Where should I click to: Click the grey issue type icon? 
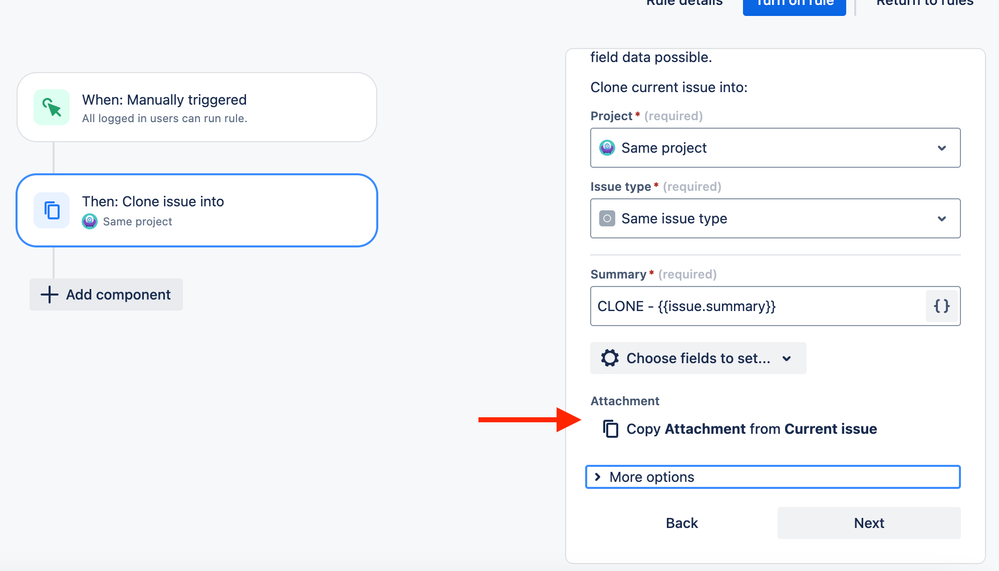pos(607,219)
